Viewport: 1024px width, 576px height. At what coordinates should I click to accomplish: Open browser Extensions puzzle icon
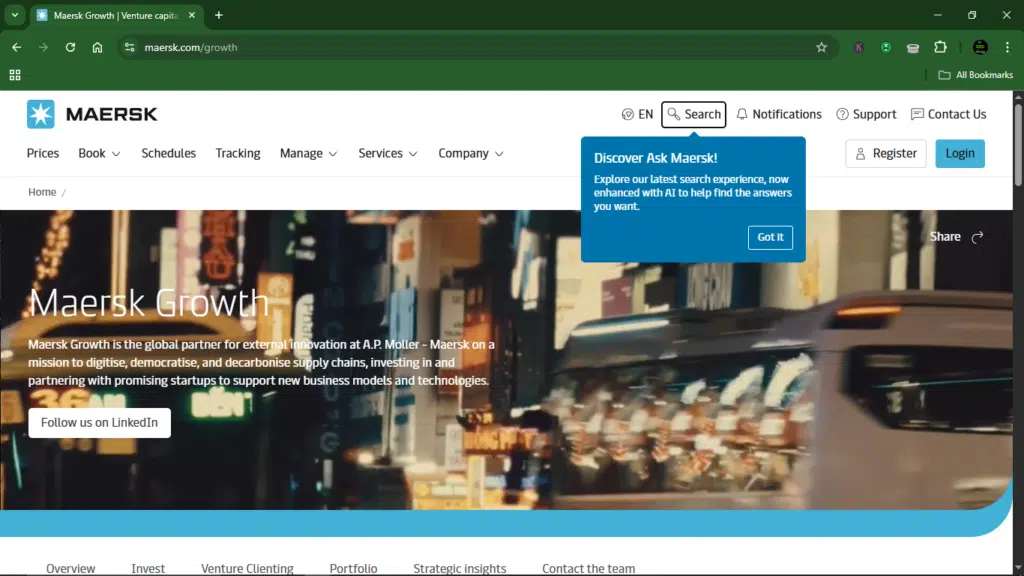[940, 47]
